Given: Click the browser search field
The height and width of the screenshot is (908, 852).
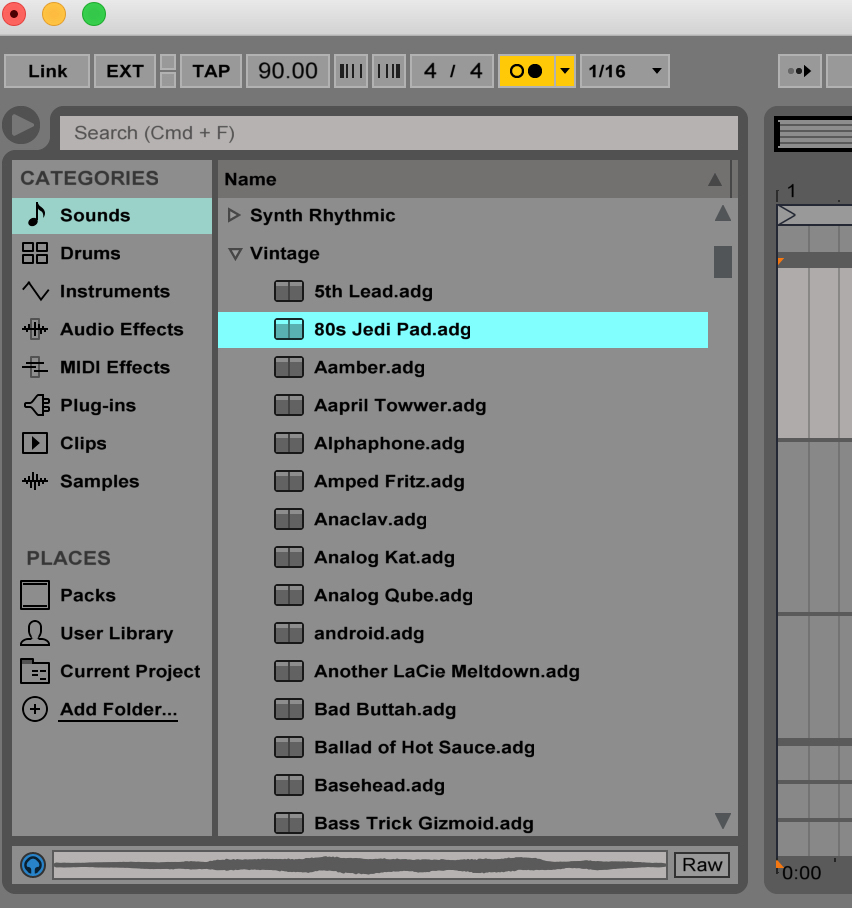Looking at the screenshot, I should pos(398,133).
